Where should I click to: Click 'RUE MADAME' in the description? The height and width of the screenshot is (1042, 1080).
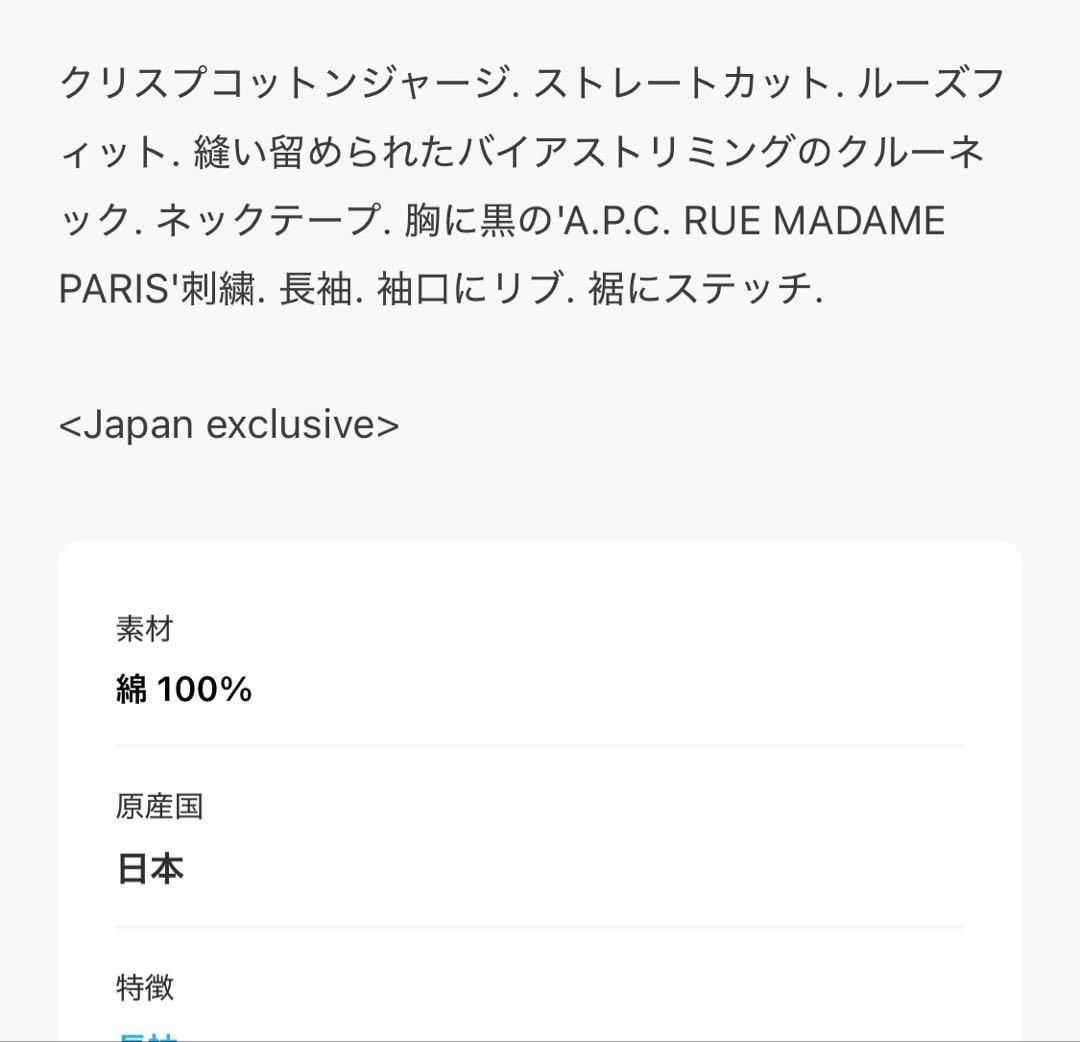814,221
